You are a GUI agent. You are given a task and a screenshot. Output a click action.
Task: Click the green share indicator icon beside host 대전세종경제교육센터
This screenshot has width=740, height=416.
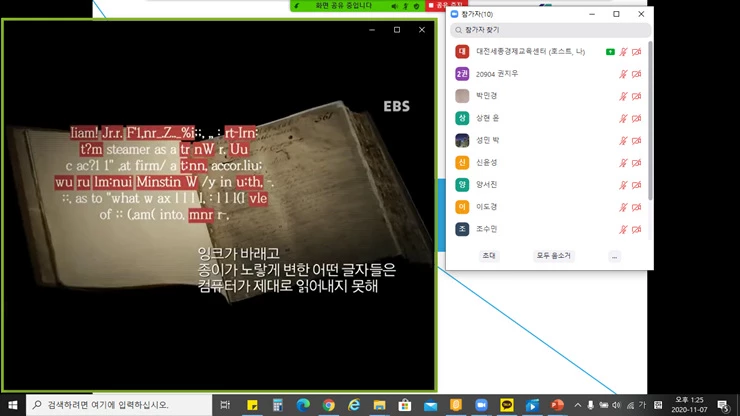(610, 51)
